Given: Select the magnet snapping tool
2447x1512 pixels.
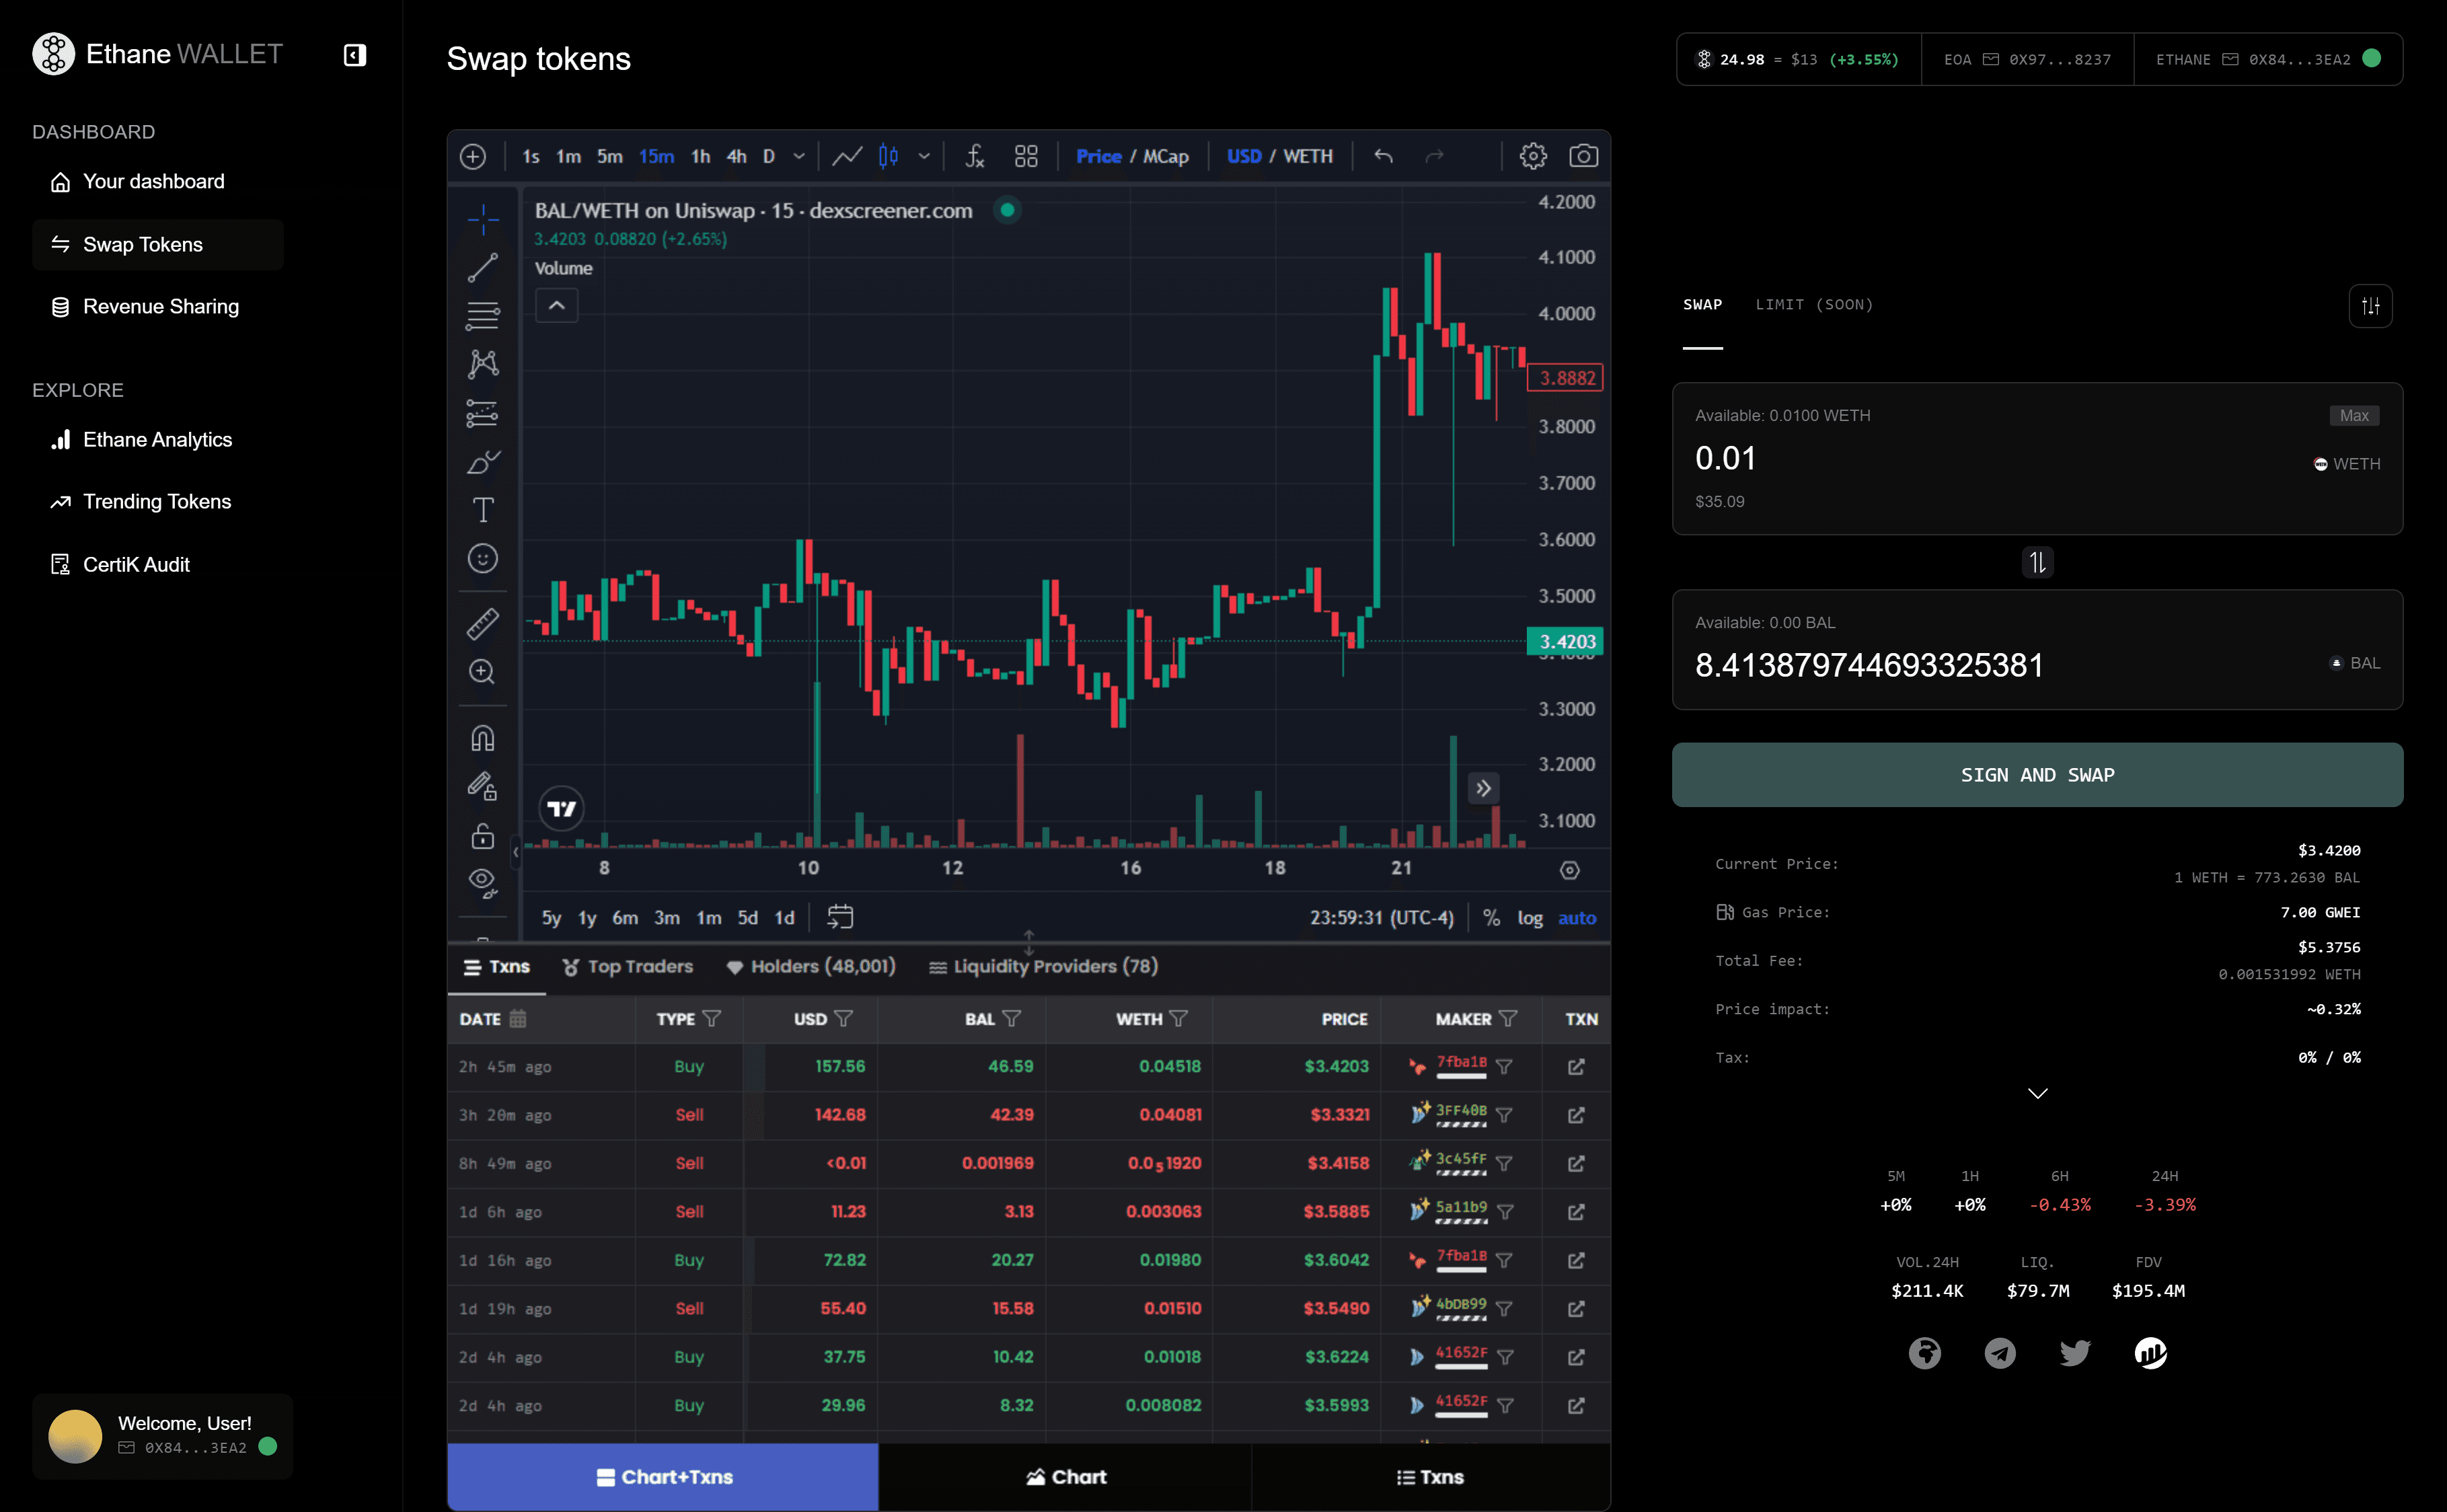Looking at the screenshot, I should tap(482, 738).
